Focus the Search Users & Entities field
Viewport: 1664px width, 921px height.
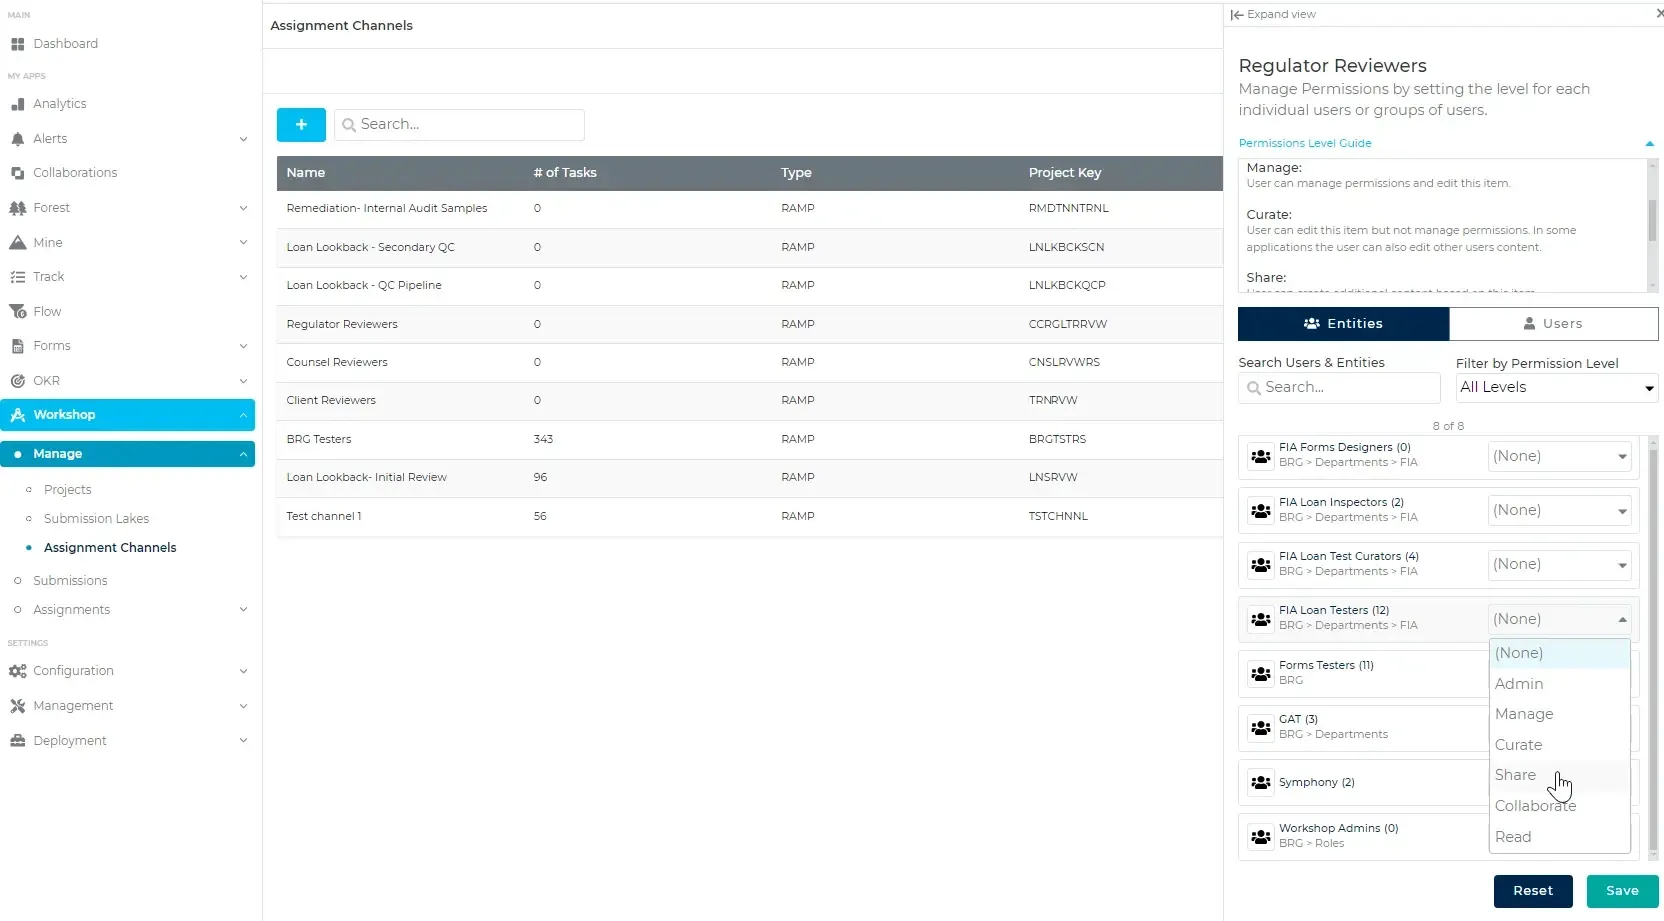[x=1339, y=388]
